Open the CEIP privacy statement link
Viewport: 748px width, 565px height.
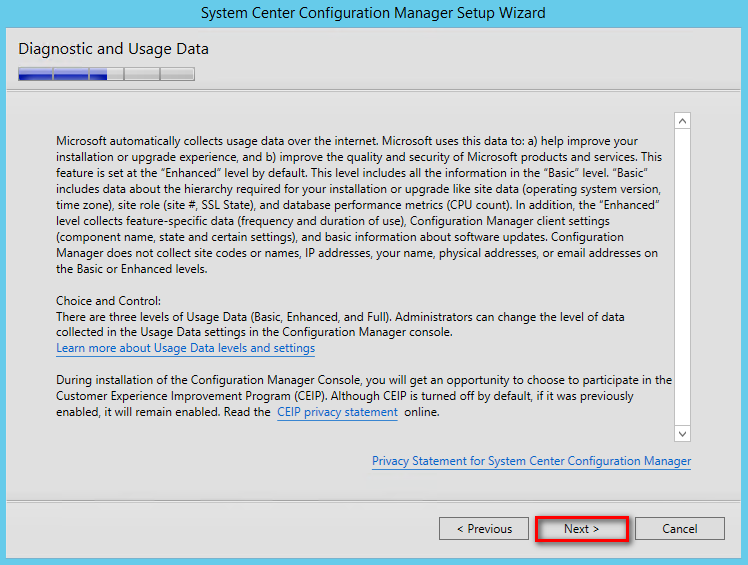click(337, 412)
